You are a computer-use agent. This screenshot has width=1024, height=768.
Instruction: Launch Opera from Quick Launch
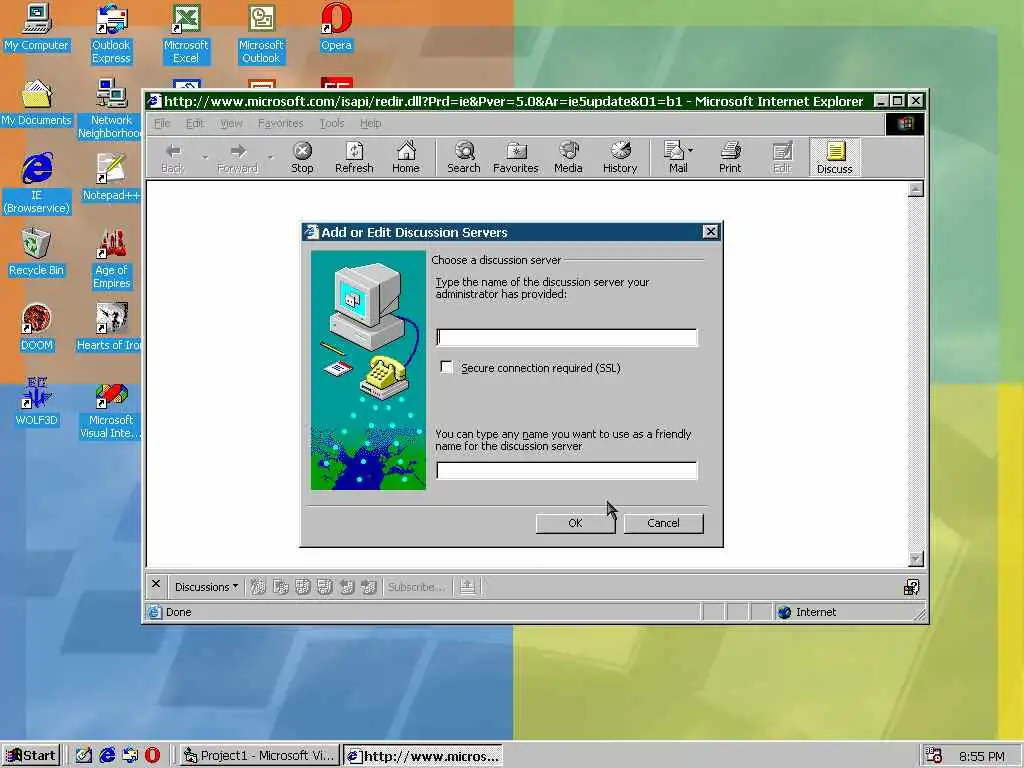point(152,755)
